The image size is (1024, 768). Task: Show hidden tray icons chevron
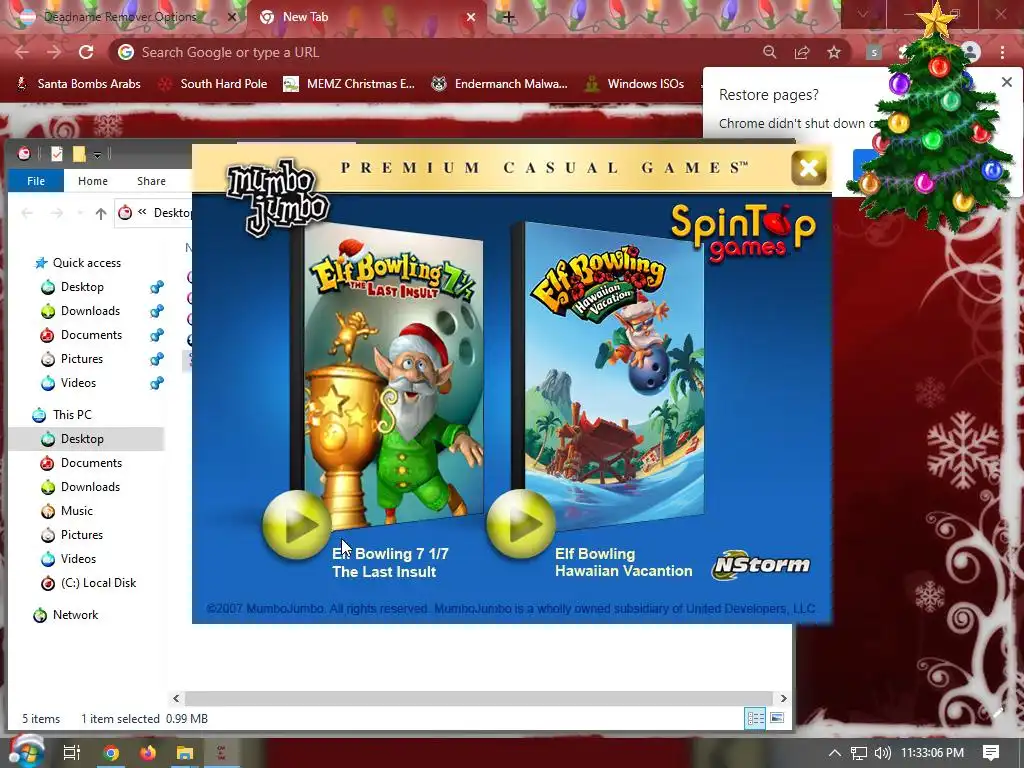tap(835, 753)
